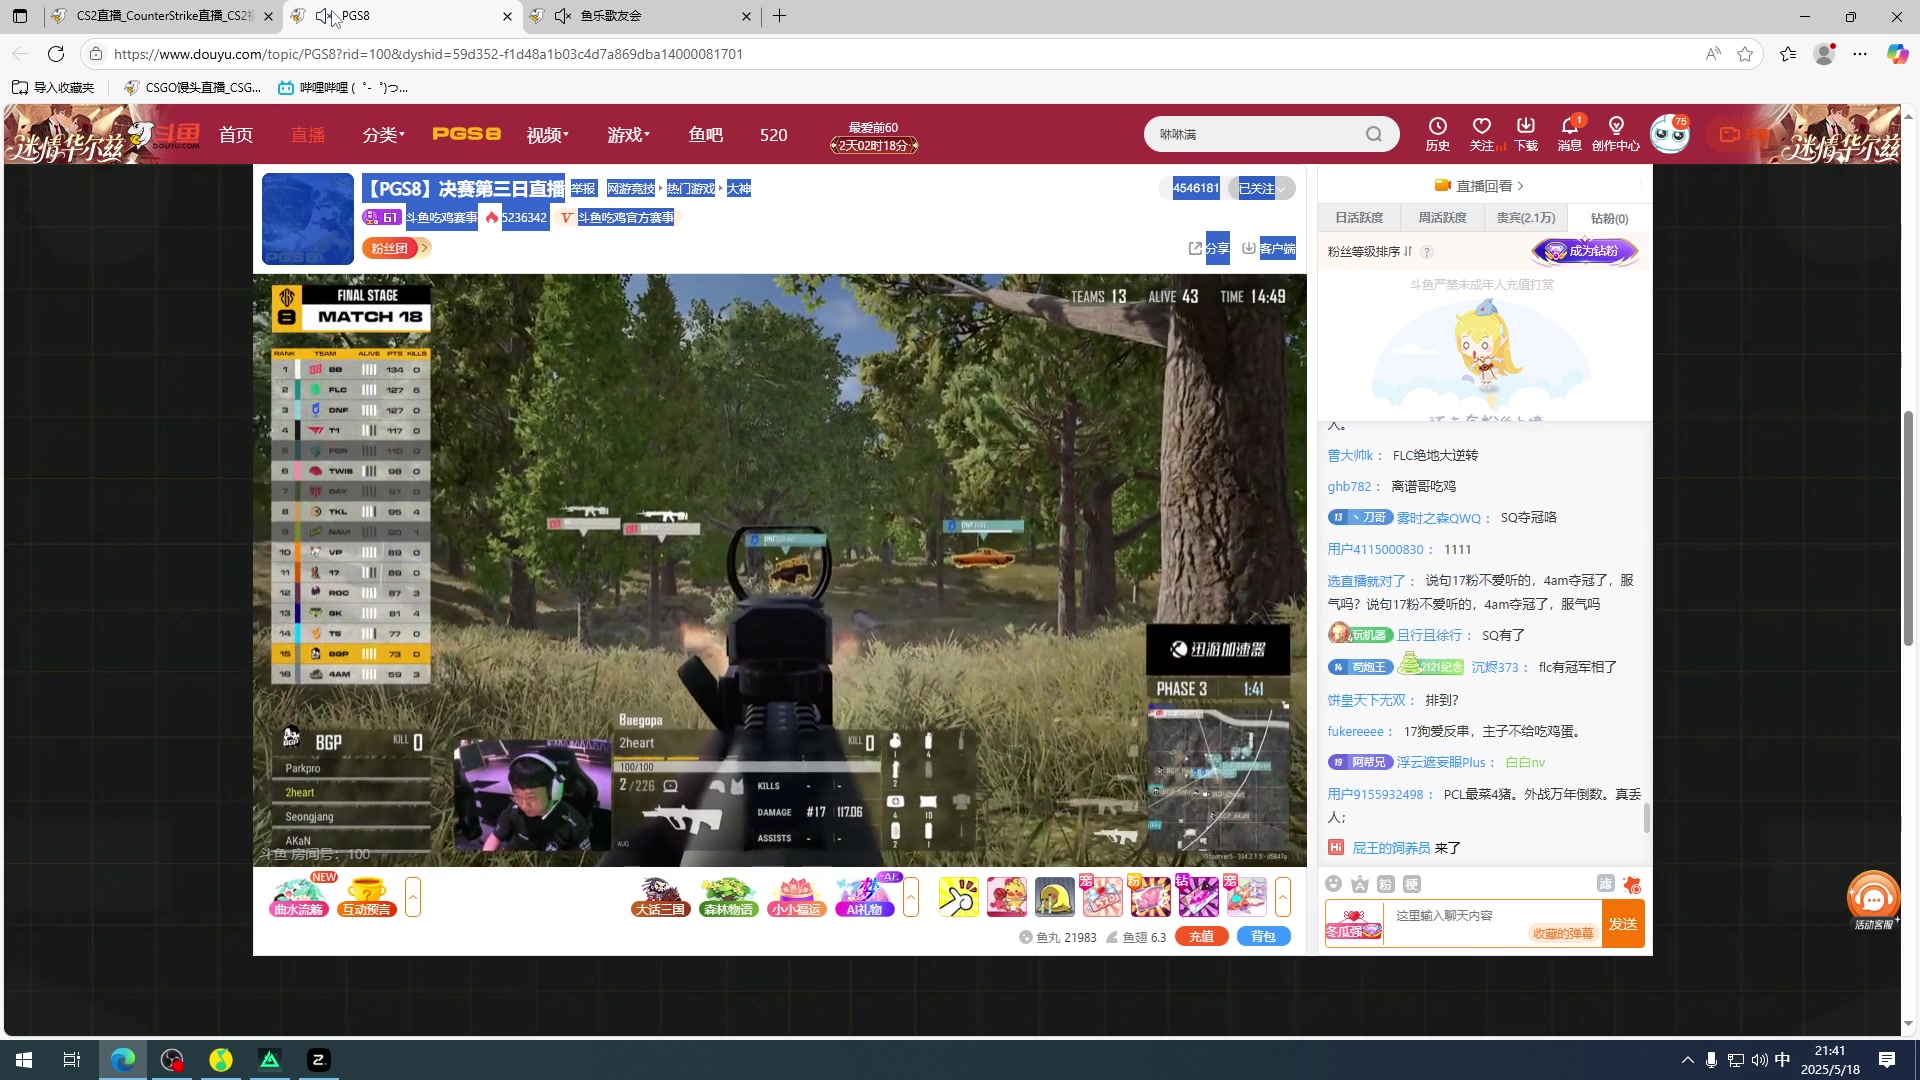
Task: Click 成为钻粉 button
Action: [x=1584, y=252]
